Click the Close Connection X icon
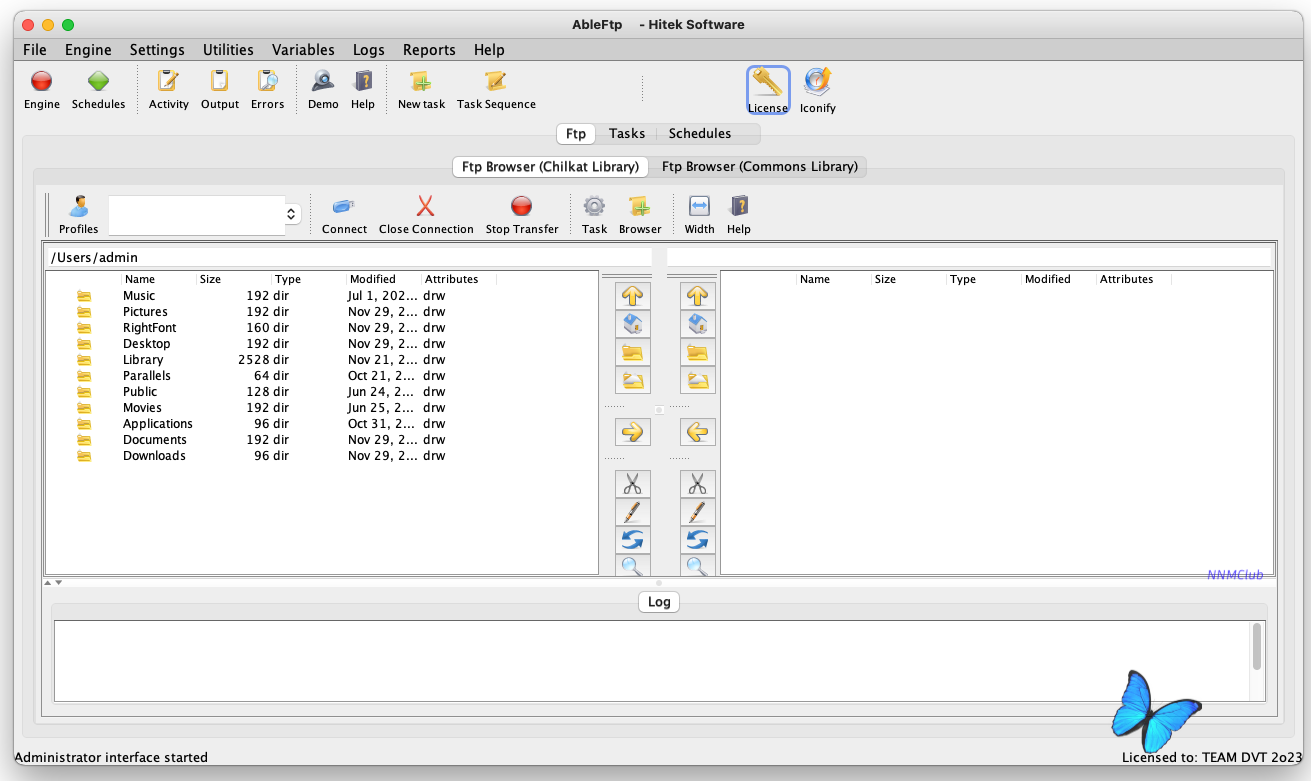This screenshot has height=781, width=1311. click(426, 206)
